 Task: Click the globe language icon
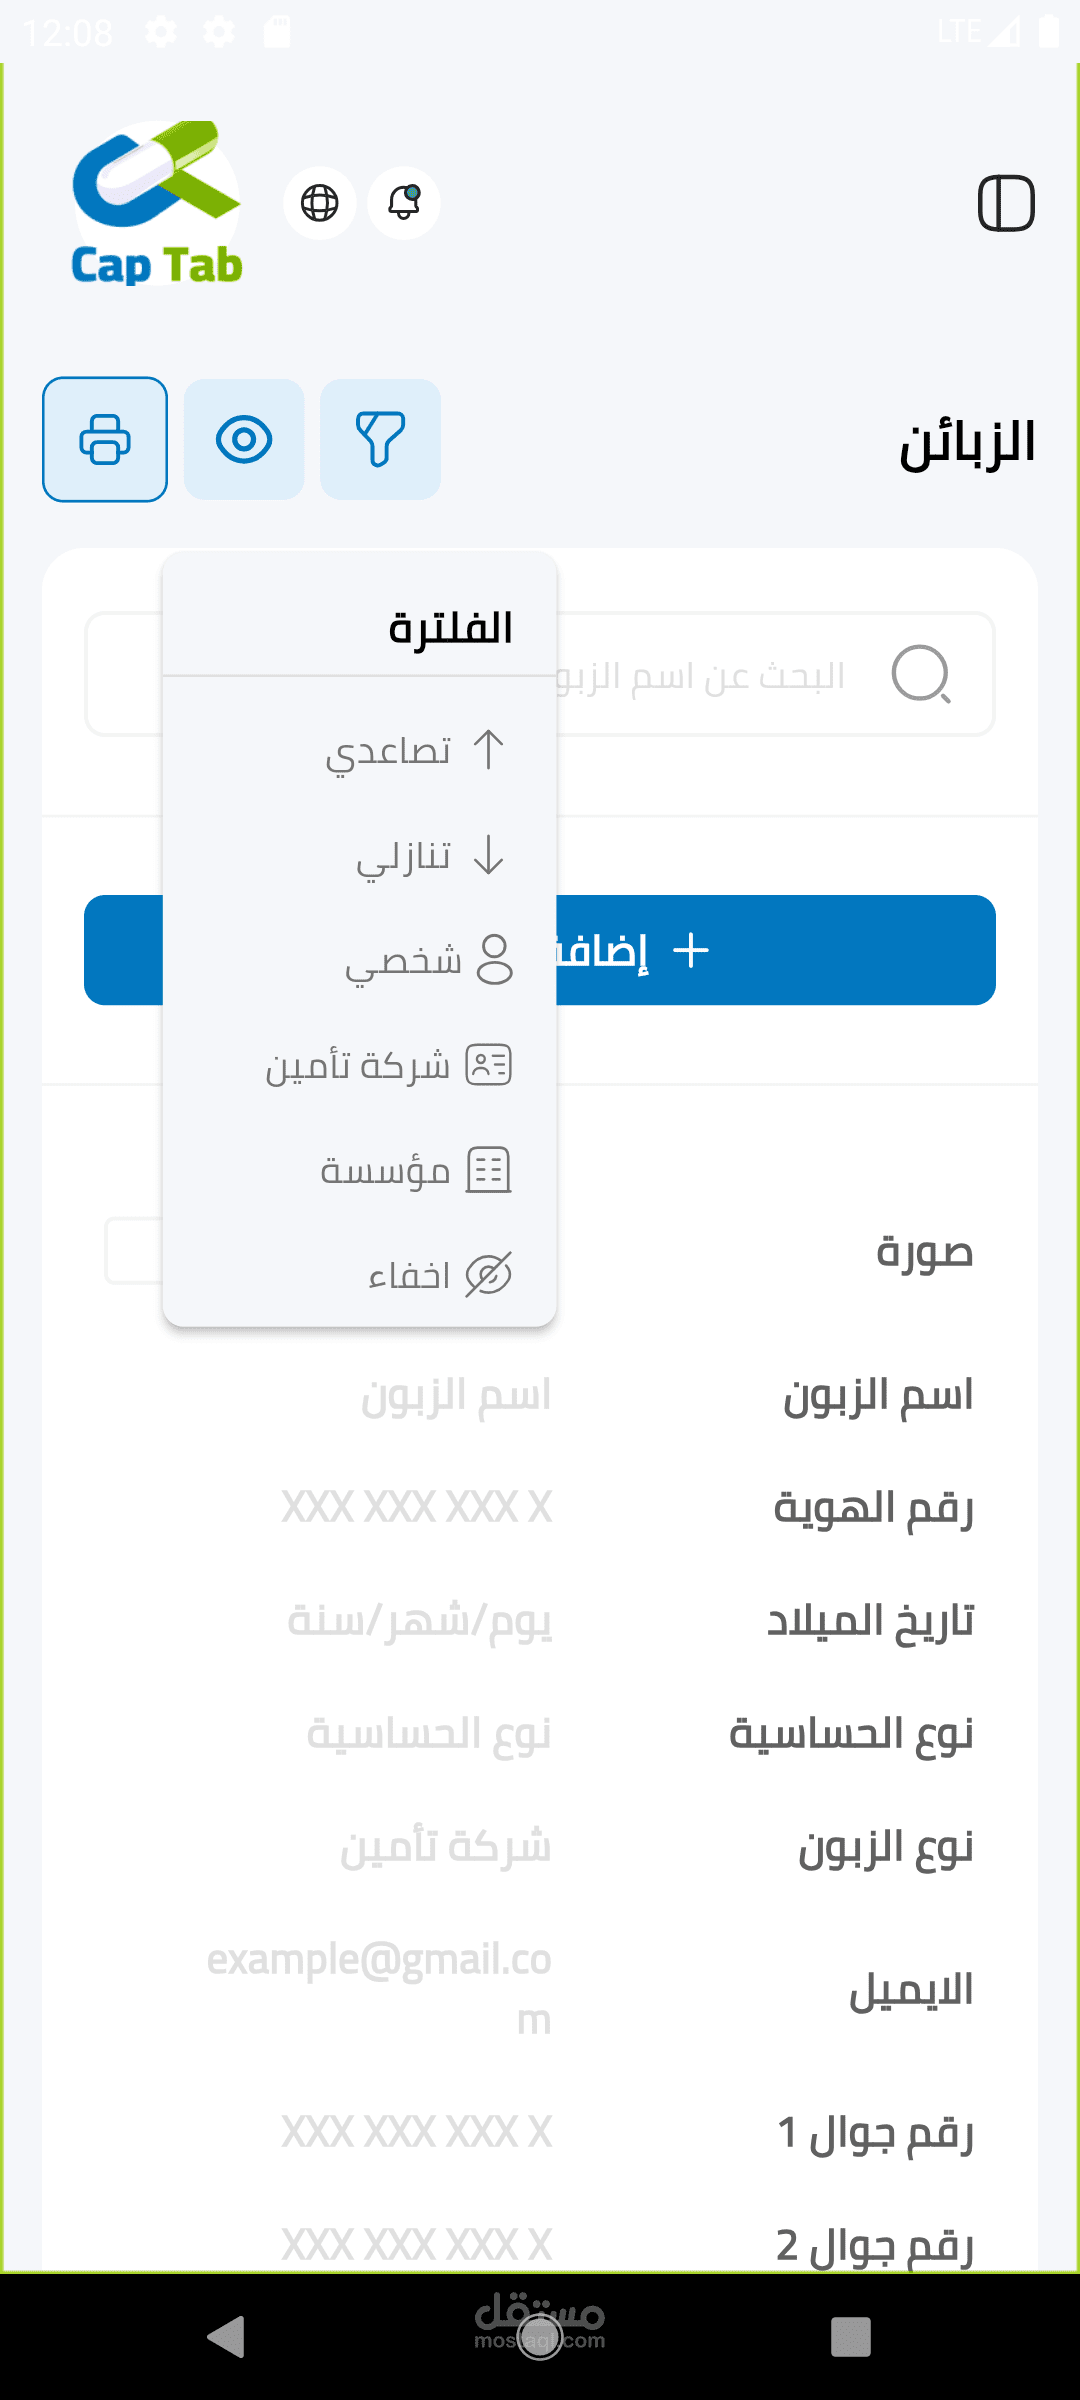coord(320,203)
